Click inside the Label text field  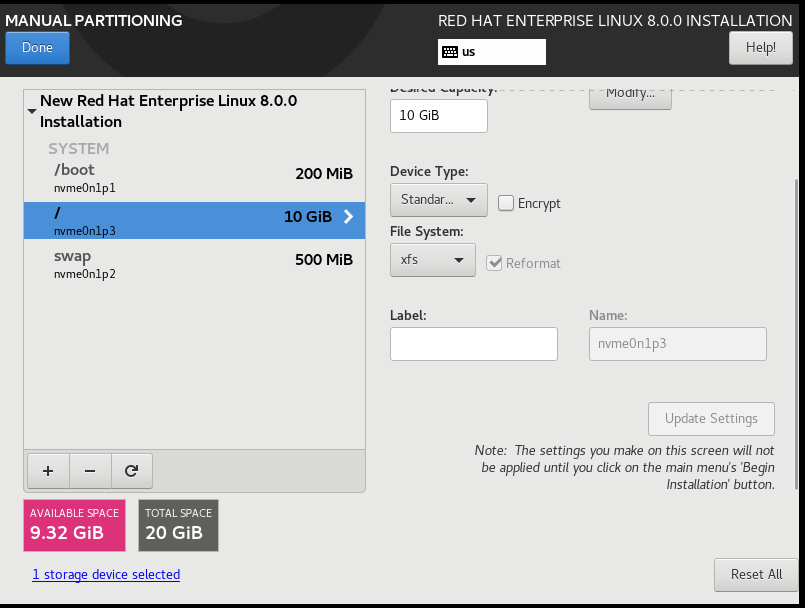pyautogui.click(x=473, y=343)
